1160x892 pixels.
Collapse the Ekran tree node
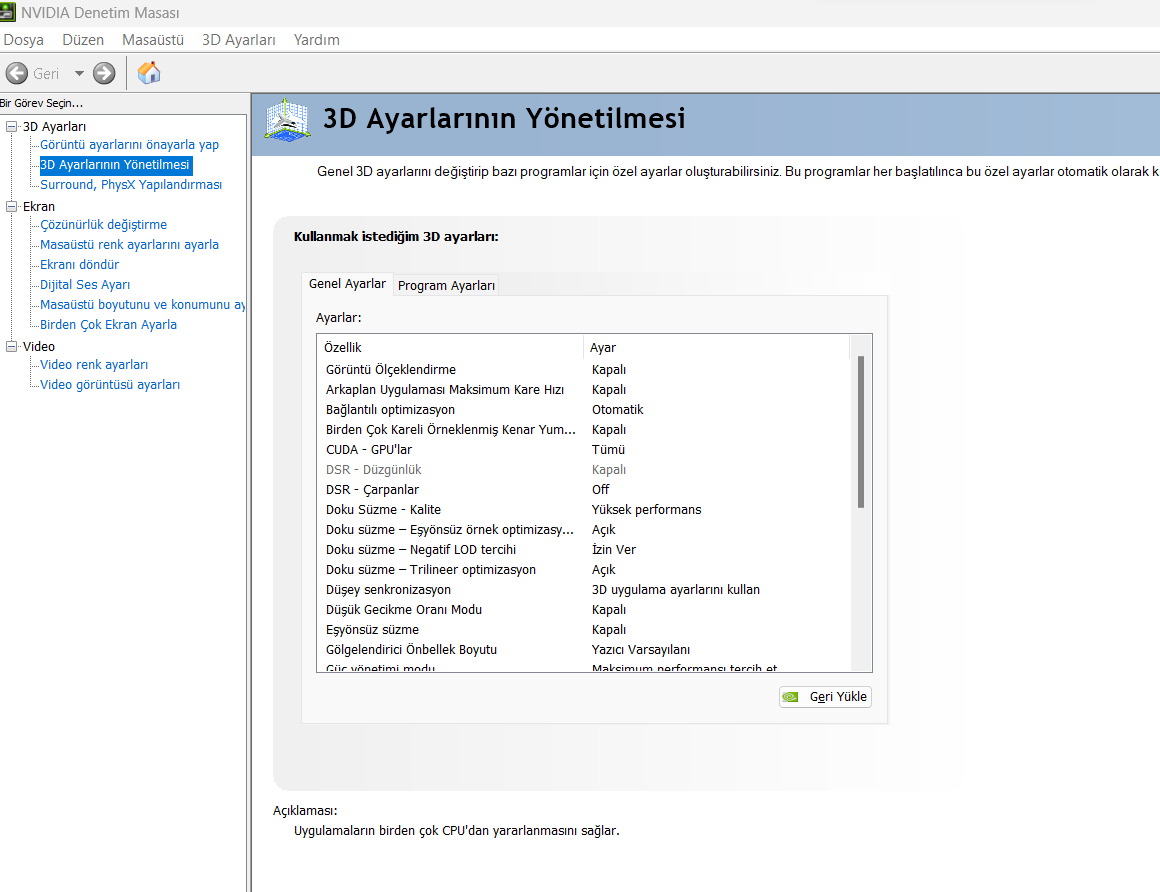pos(11,206)
